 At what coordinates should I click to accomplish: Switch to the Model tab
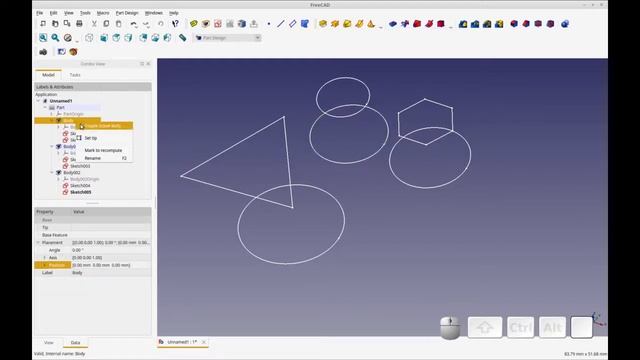click(x=48, y=75)
